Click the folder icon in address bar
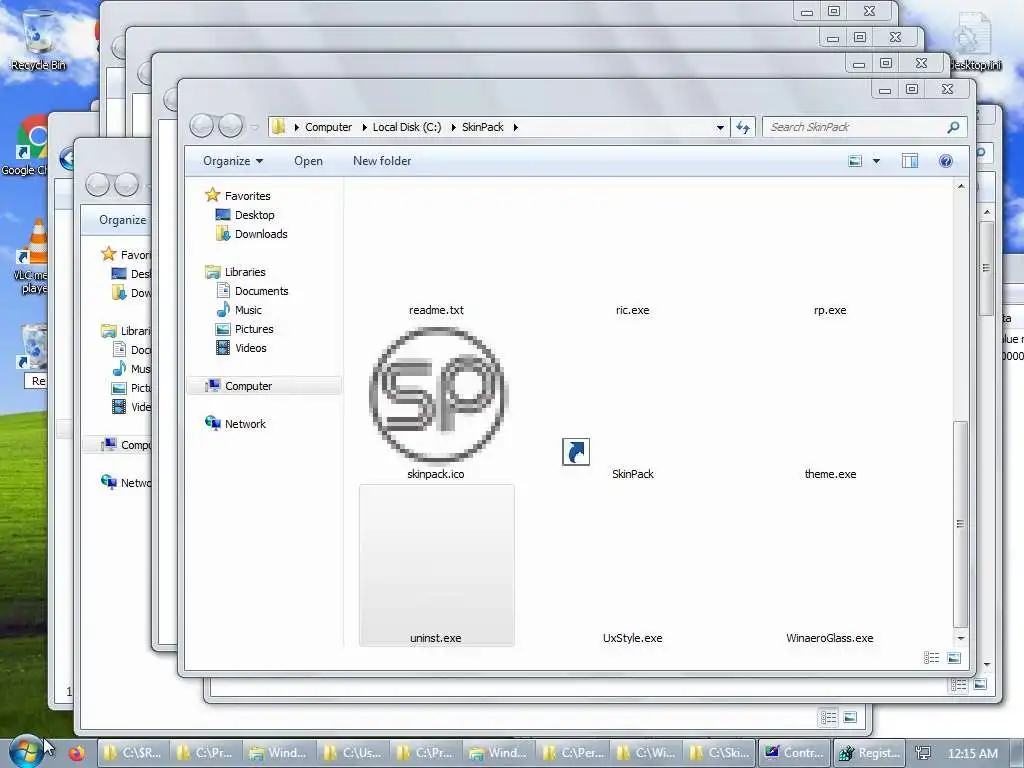The height and width of the screenshot is (768, 1024). point(279,127)
